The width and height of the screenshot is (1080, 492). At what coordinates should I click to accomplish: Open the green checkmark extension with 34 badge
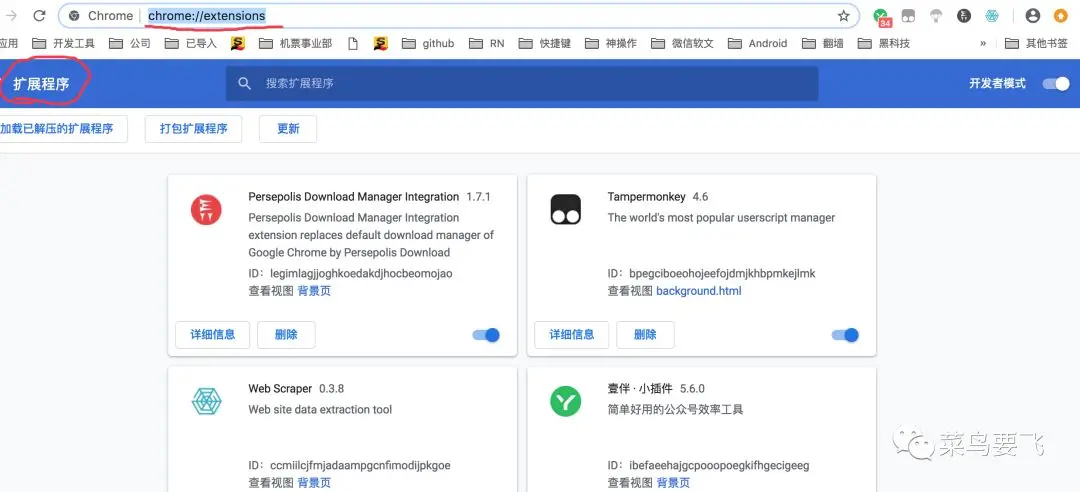(881, 16)
